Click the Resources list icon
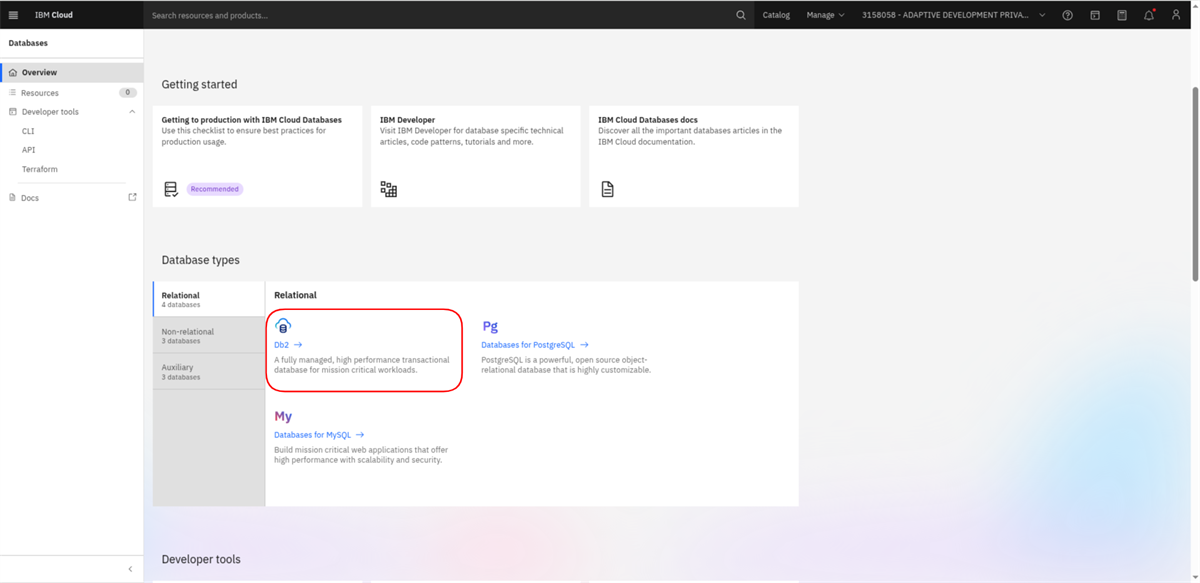This screenshot has width=1200, height=583. (x=13, y=93)
